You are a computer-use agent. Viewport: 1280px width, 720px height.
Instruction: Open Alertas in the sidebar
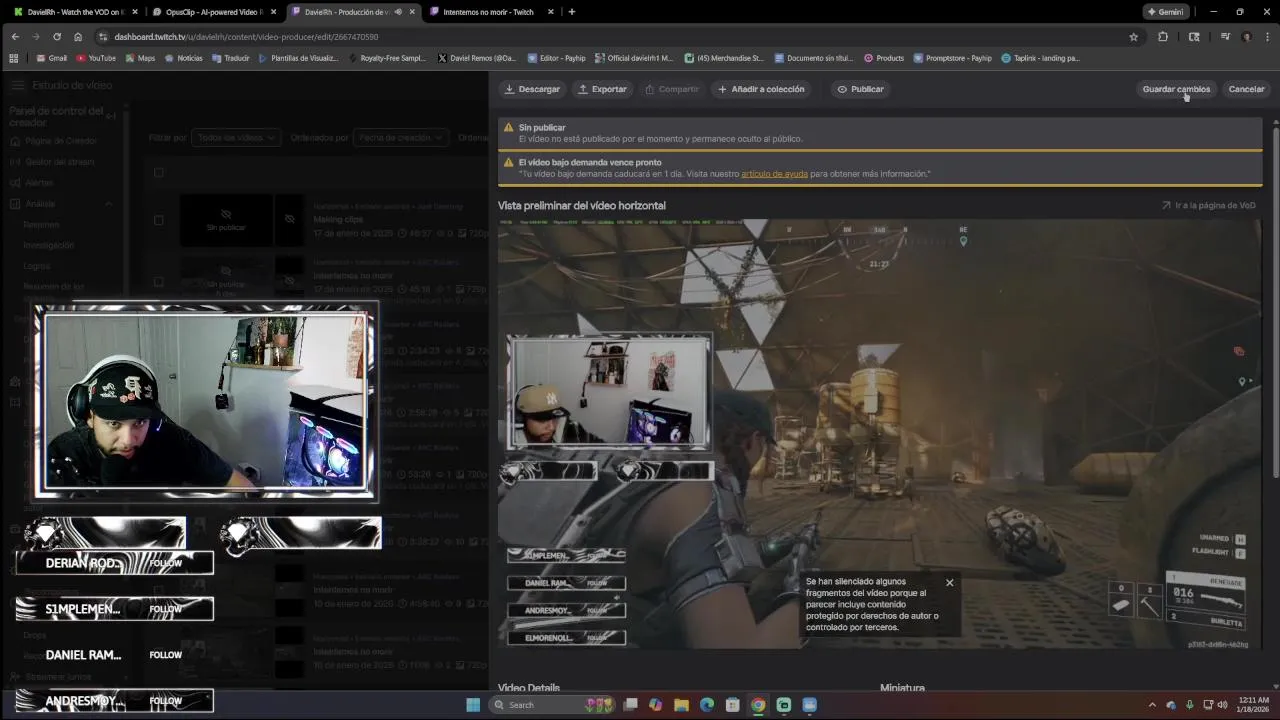coord(39,183)
